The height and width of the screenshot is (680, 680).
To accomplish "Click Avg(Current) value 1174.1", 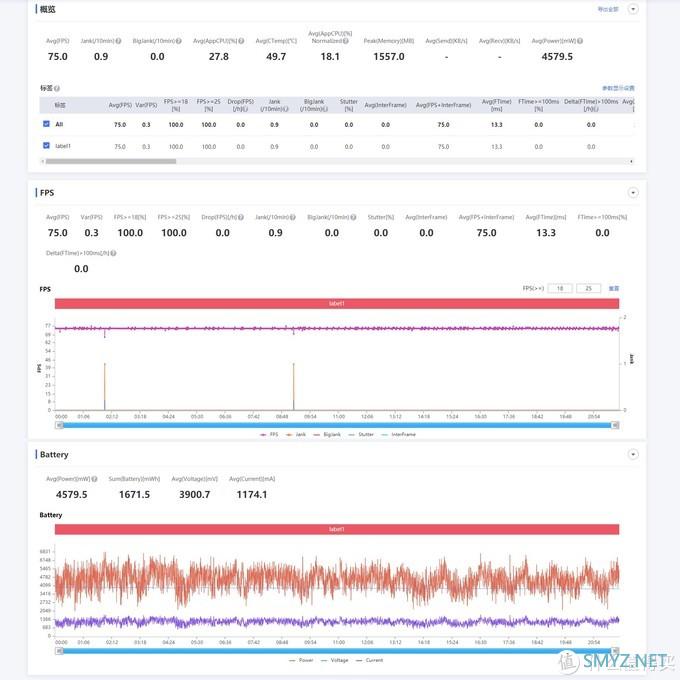I will (252, 494).
